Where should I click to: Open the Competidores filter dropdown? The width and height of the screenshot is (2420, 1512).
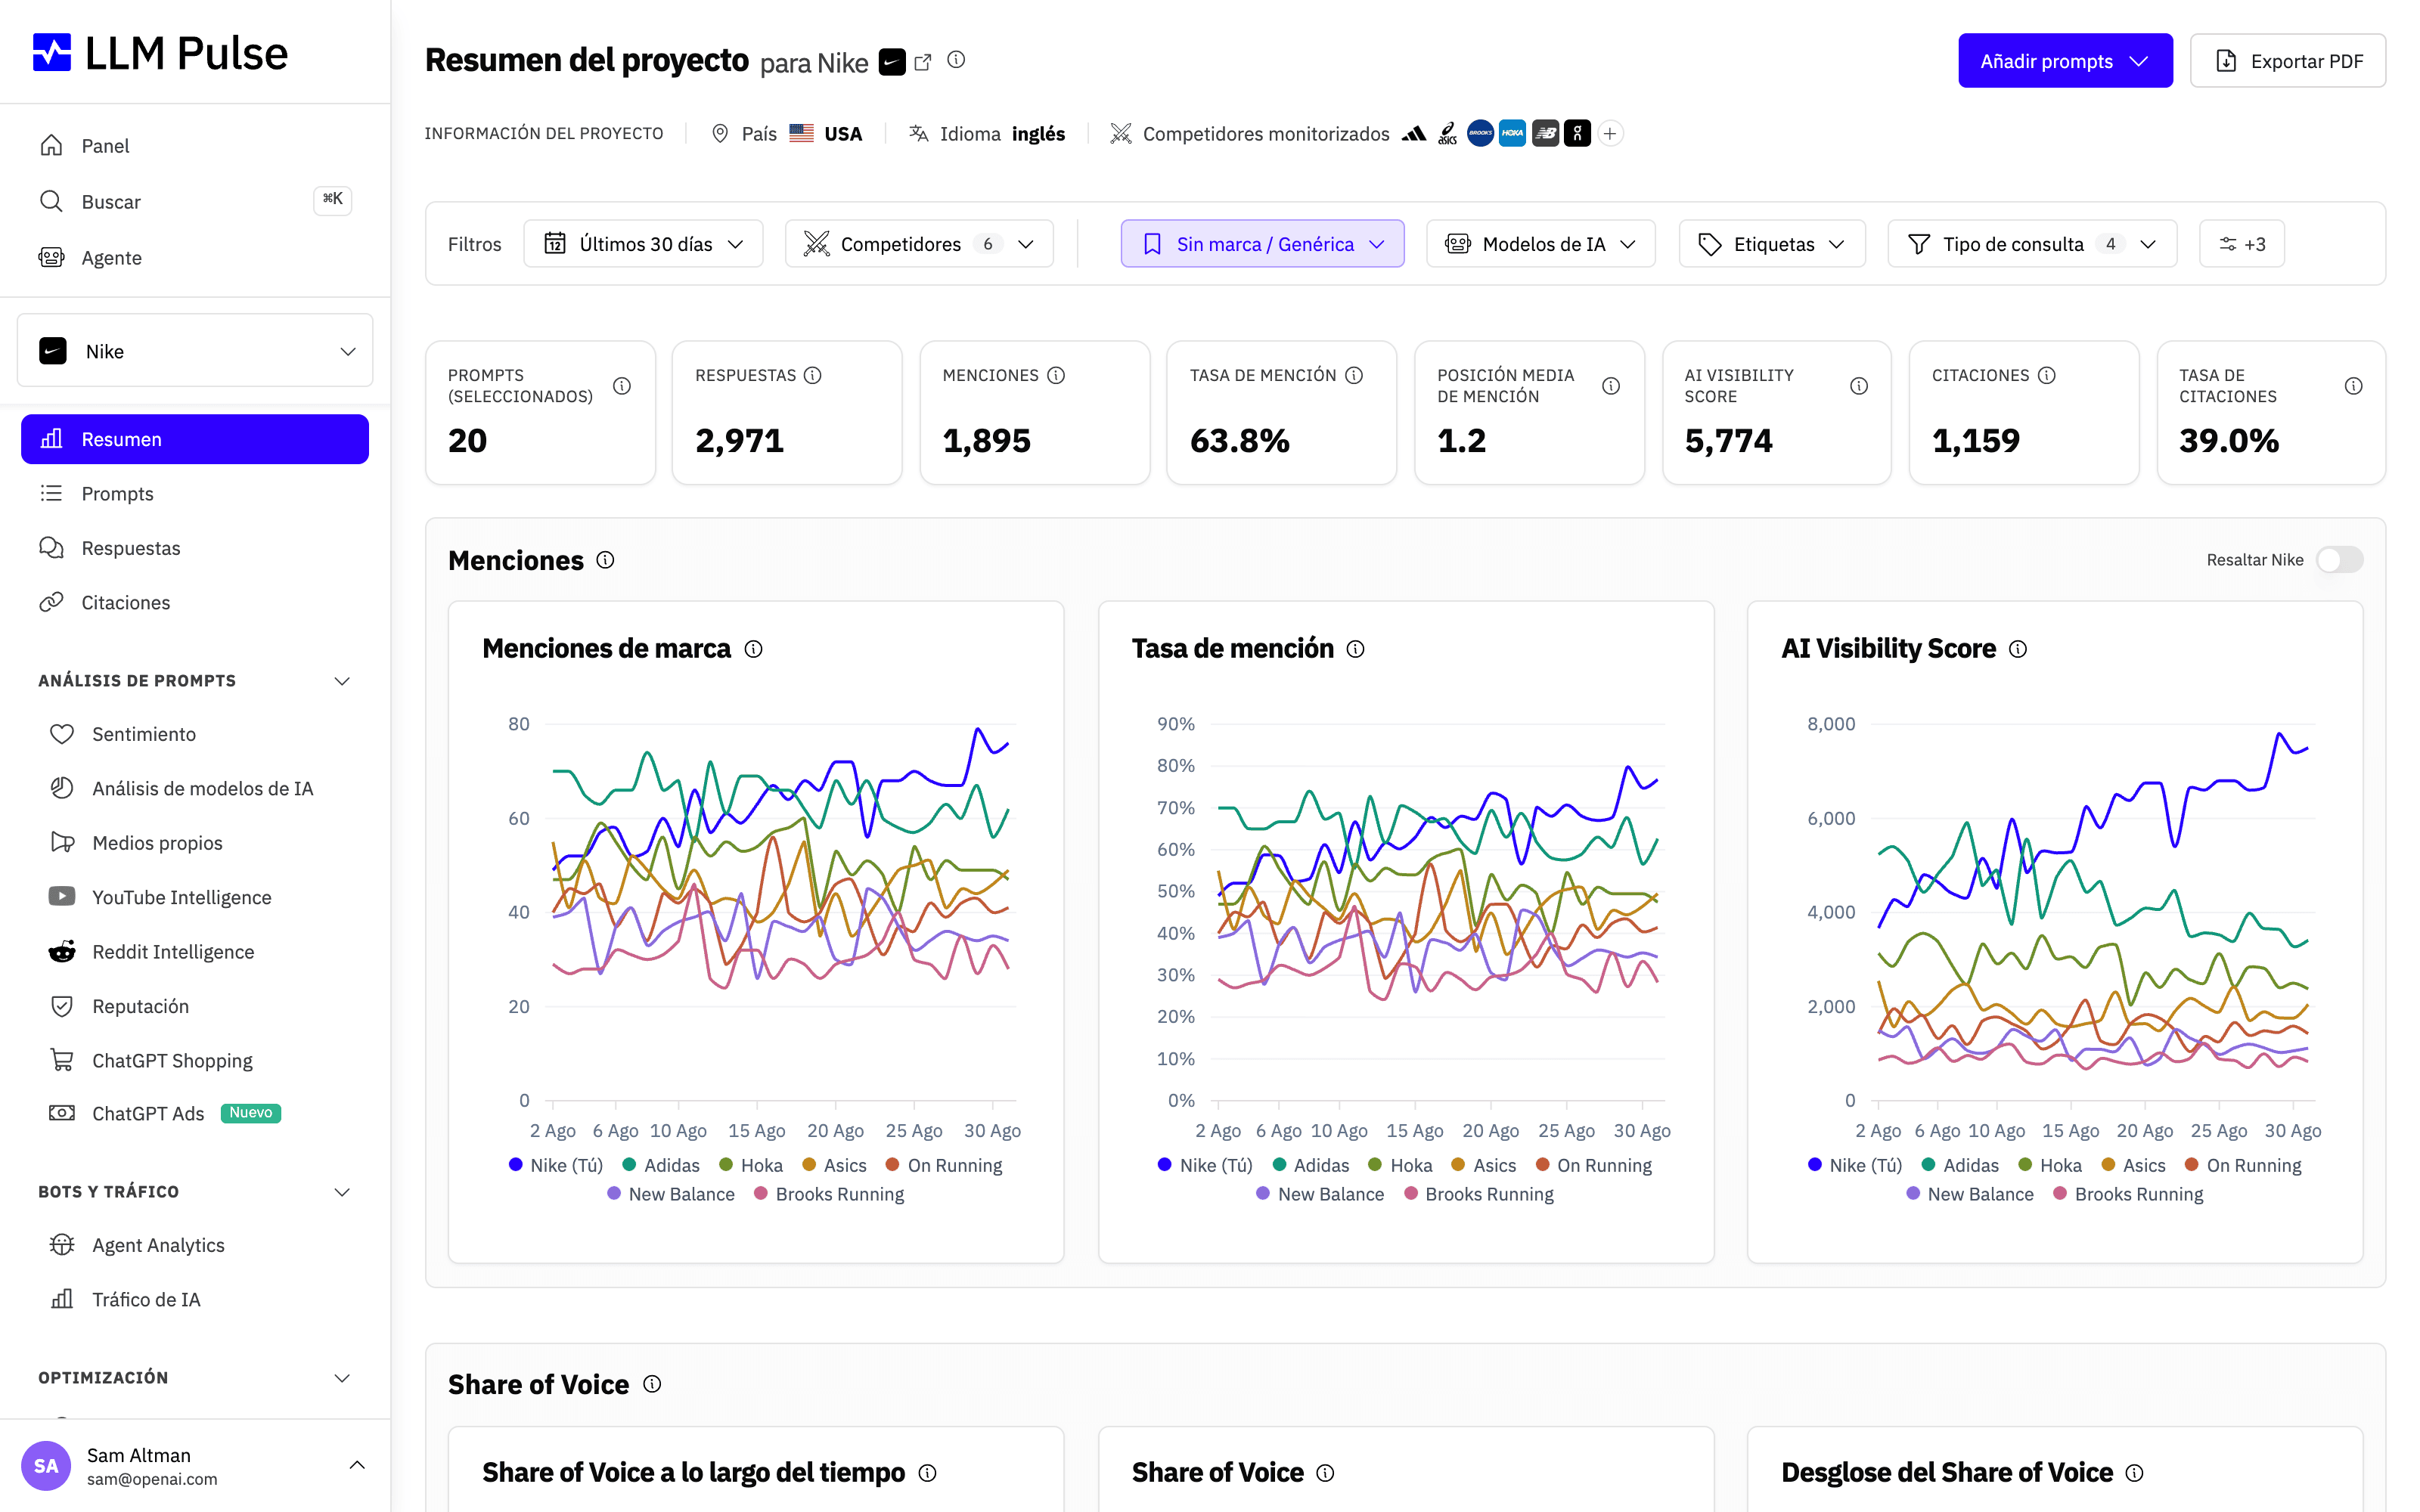click(919, 244)
